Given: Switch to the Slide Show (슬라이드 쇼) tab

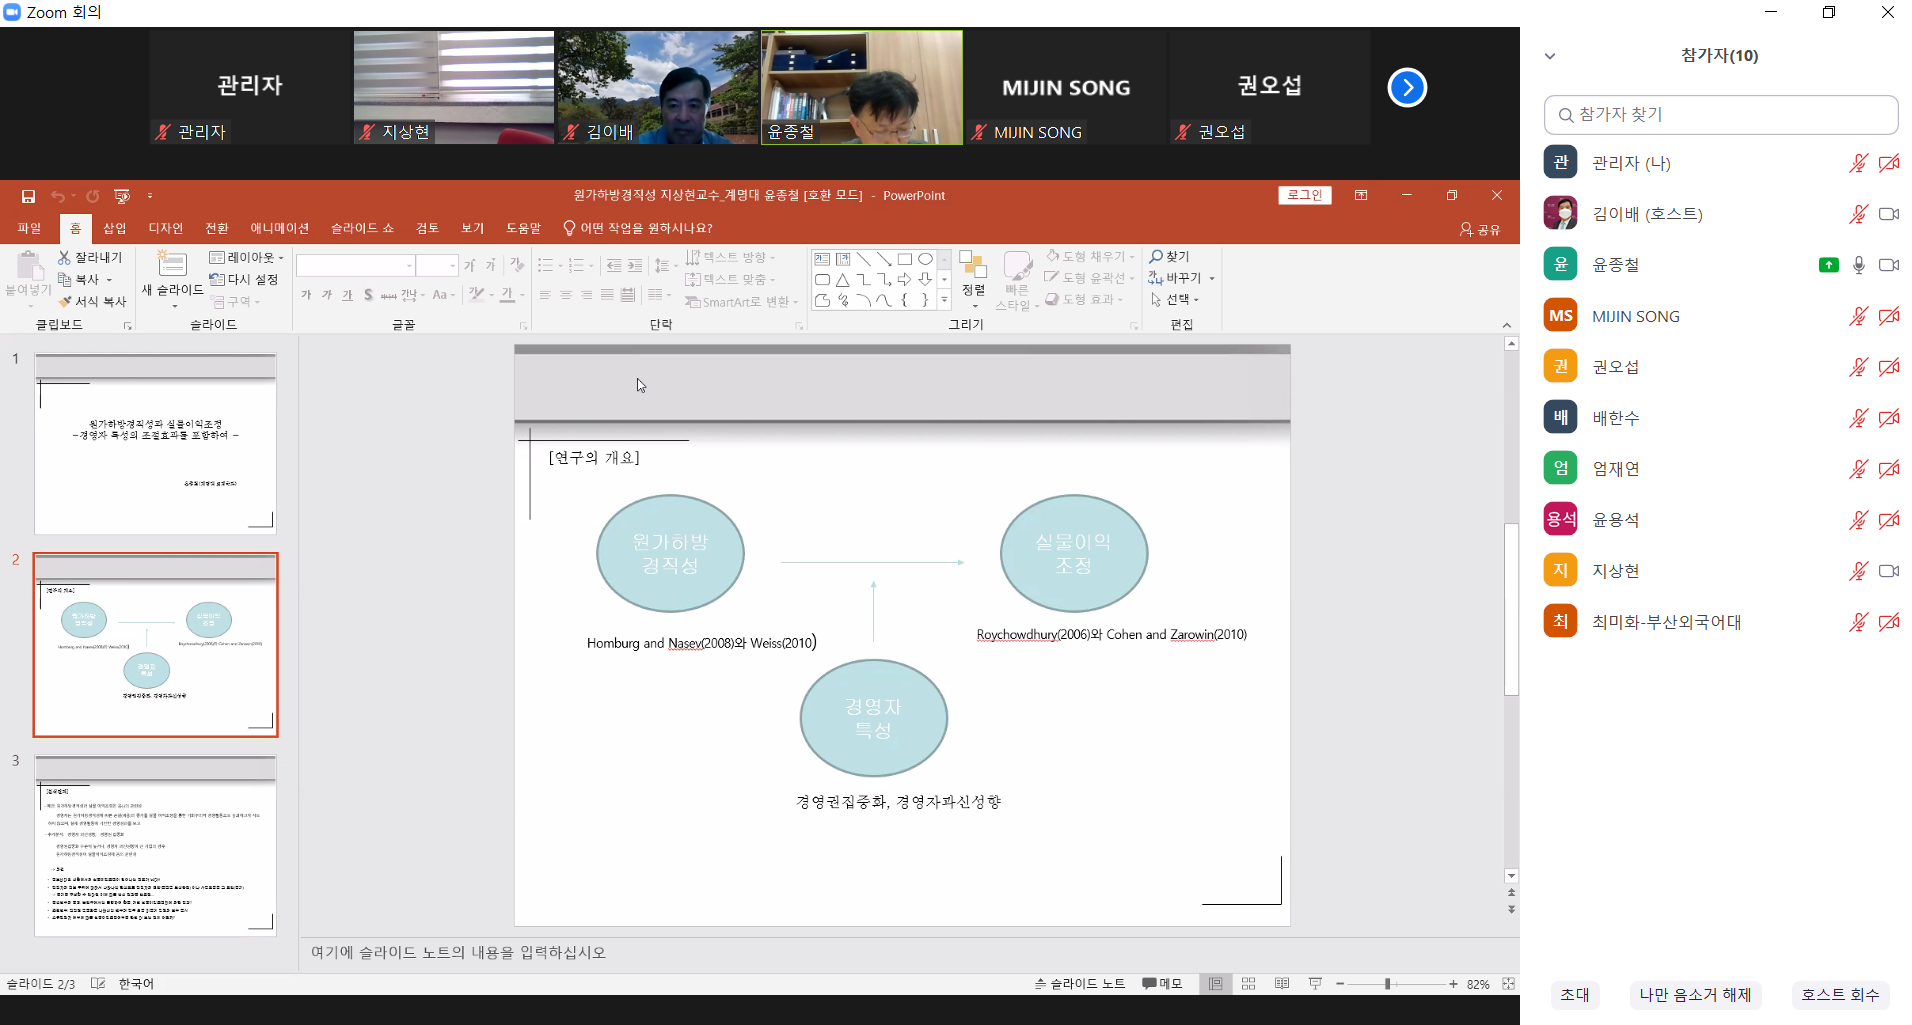Looking at the screenshot, I should (x=362, y=228).
